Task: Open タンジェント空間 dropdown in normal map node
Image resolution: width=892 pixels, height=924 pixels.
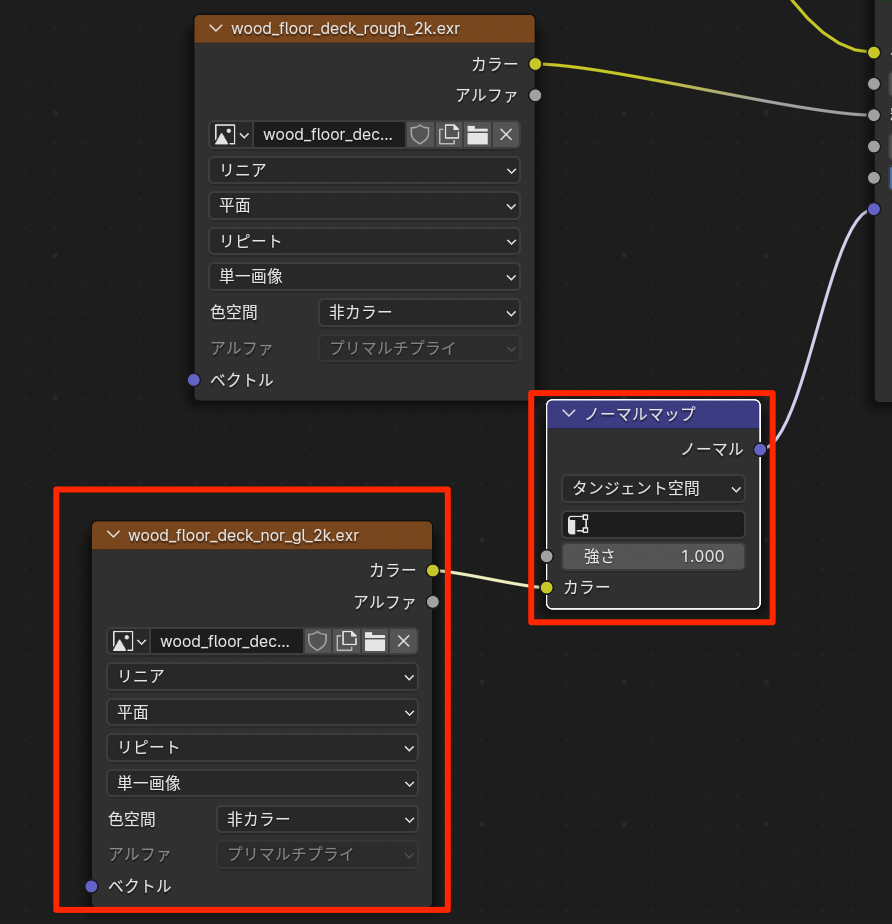Action: pyautogui.click(x=653, y=488)
